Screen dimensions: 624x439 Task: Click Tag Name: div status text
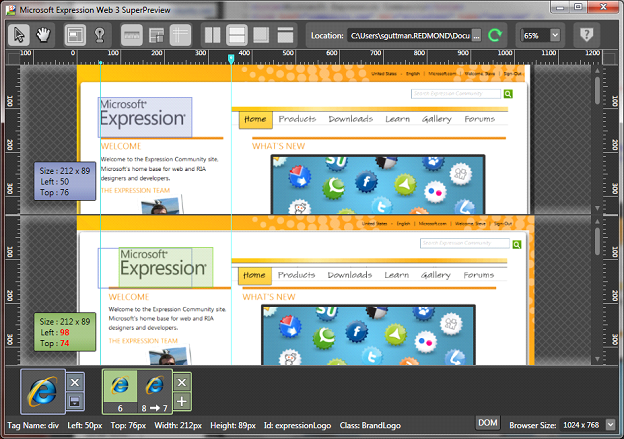(33, 425)
